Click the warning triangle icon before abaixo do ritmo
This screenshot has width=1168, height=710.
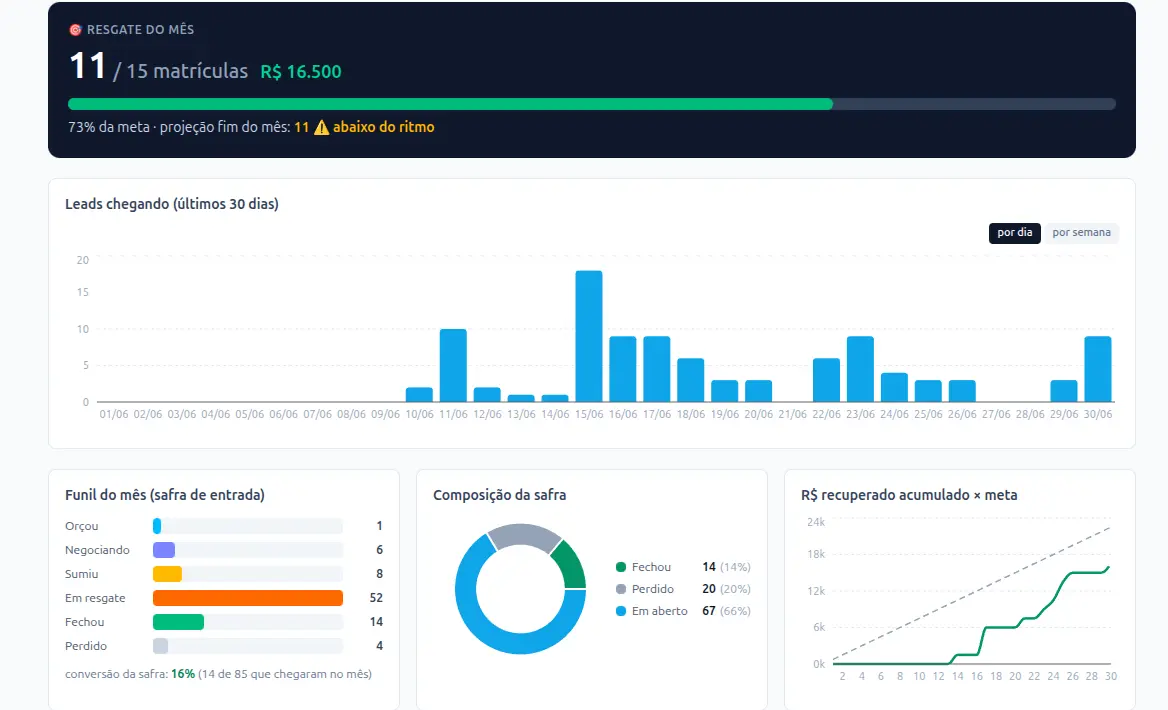(321, 127)
